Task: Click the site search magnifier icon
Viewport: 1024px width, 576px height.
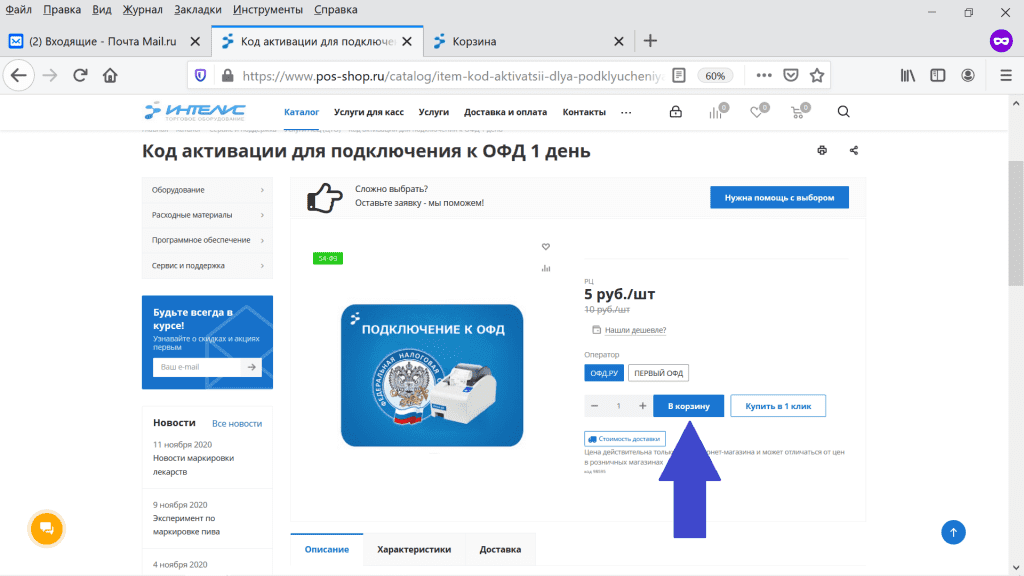Action: coord(843,112)
